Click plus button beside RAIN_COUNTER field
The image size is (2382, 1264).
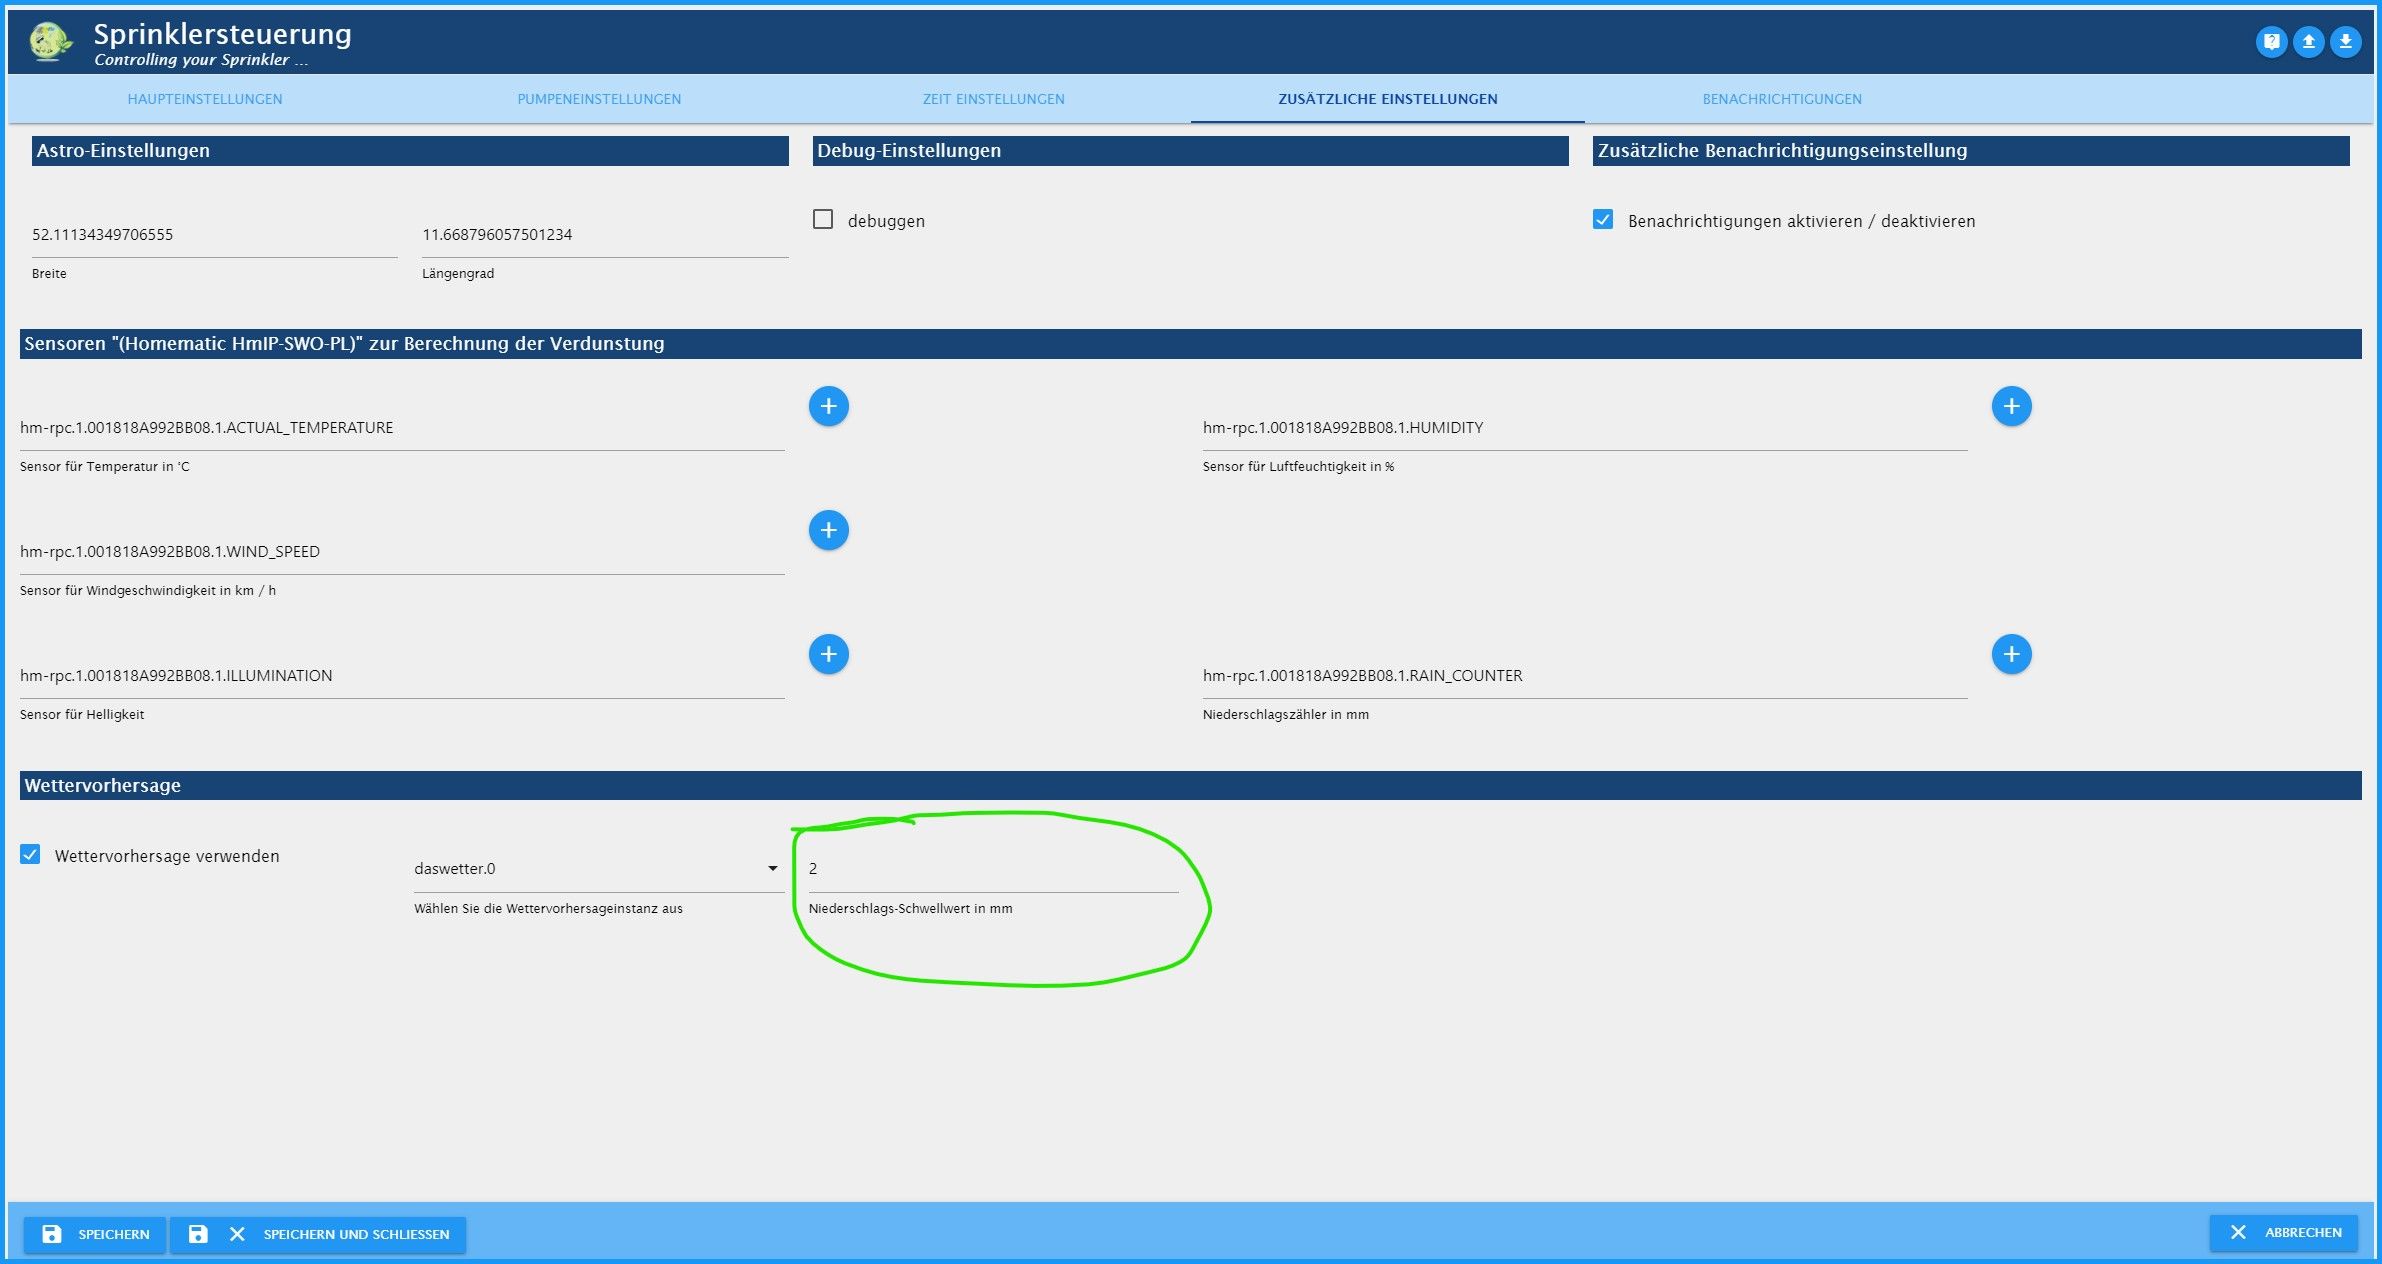click(2011, 654)
